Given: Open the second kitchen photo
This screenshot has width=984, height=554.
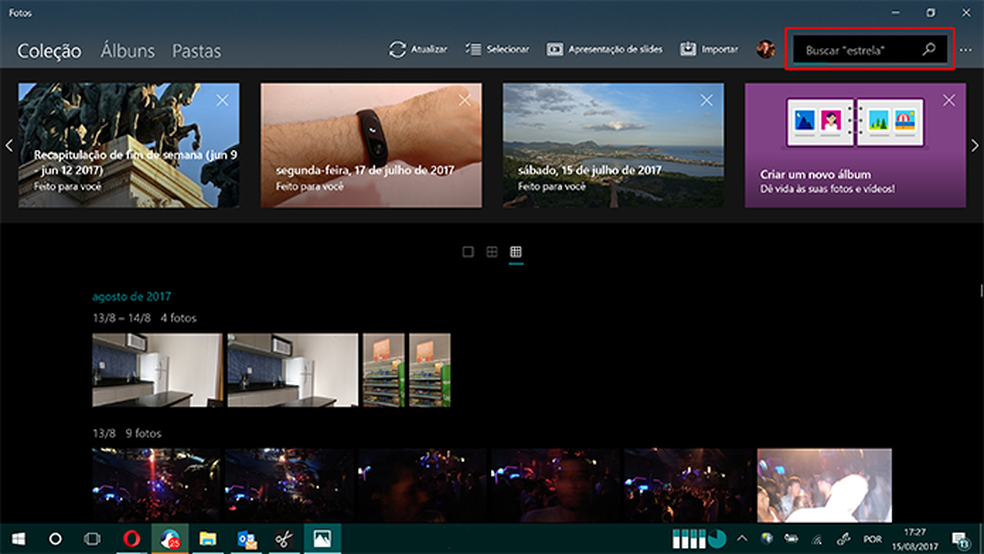Looking at the screenshot, I should click(x=292, y=370).
